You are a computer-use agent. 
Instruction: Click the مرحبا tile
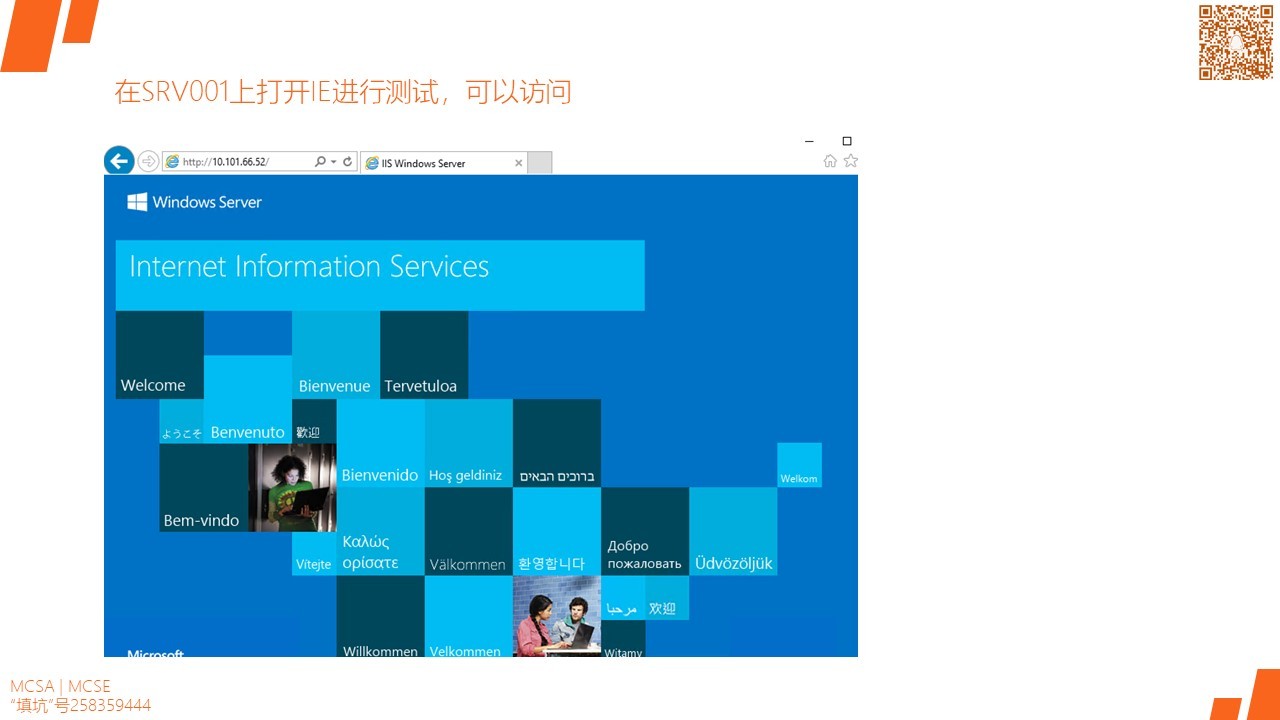click(x=623, y=598)
